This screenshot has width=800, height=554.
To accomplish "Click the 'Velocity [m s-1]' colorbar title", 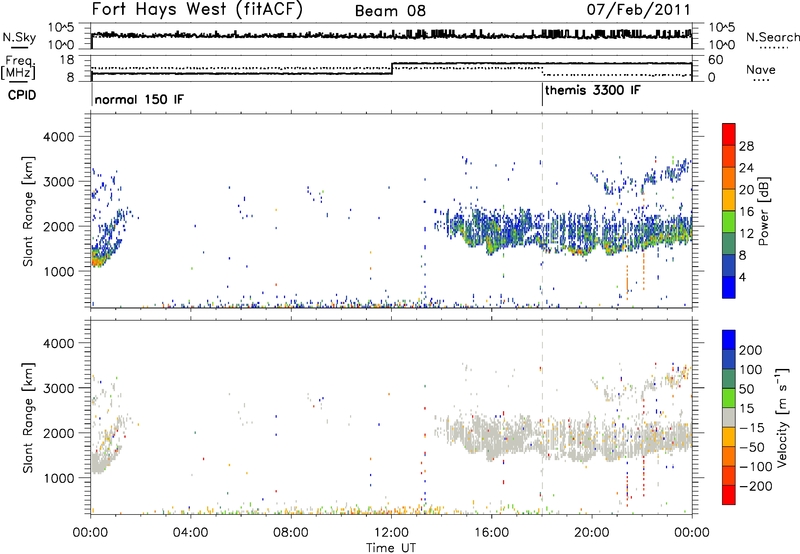I will coord(782,417).
